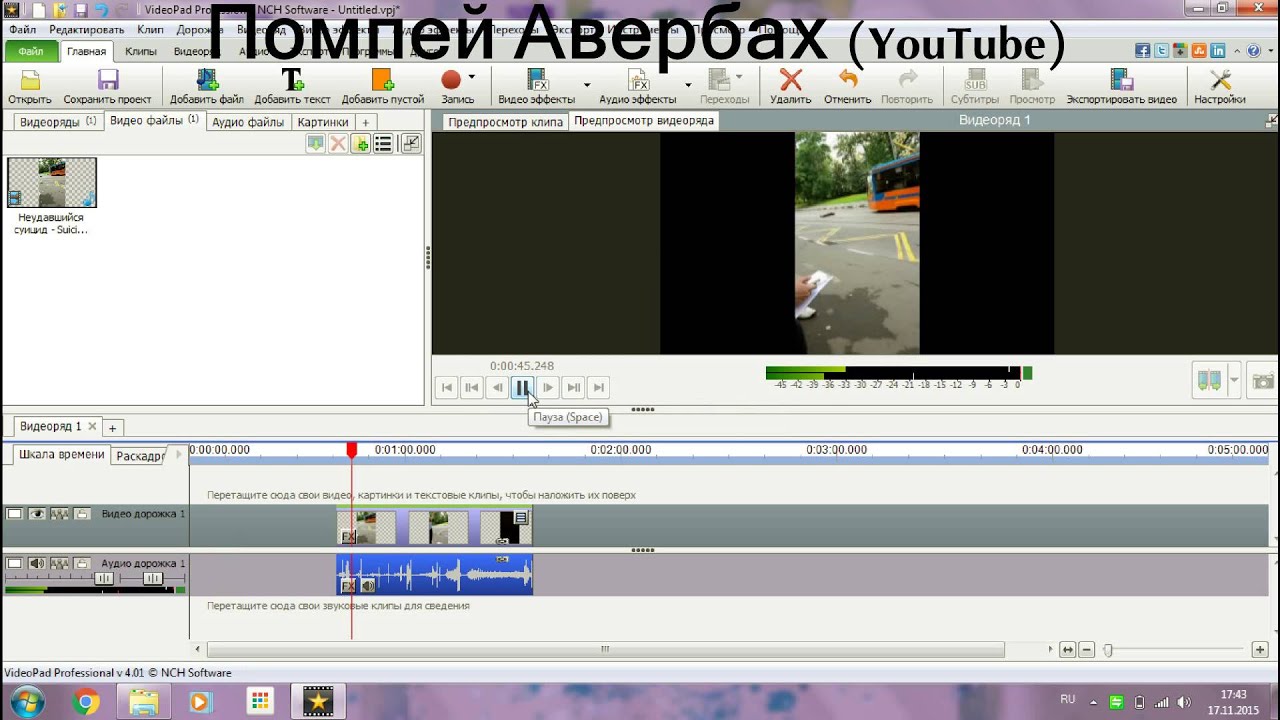This screenshot has height=720, width=1280.
Task: Switch to Аудио файлы bin tab
Action: point(248,122)
